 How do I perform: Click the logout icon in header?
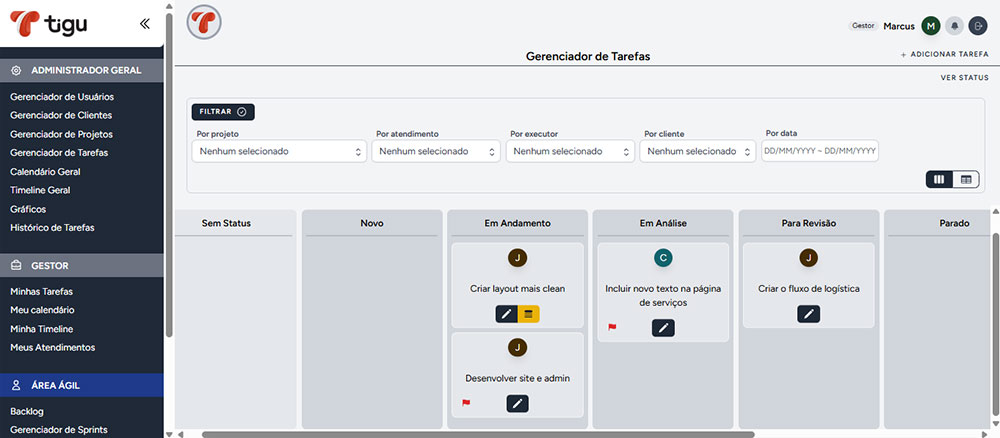click(977, 26)
